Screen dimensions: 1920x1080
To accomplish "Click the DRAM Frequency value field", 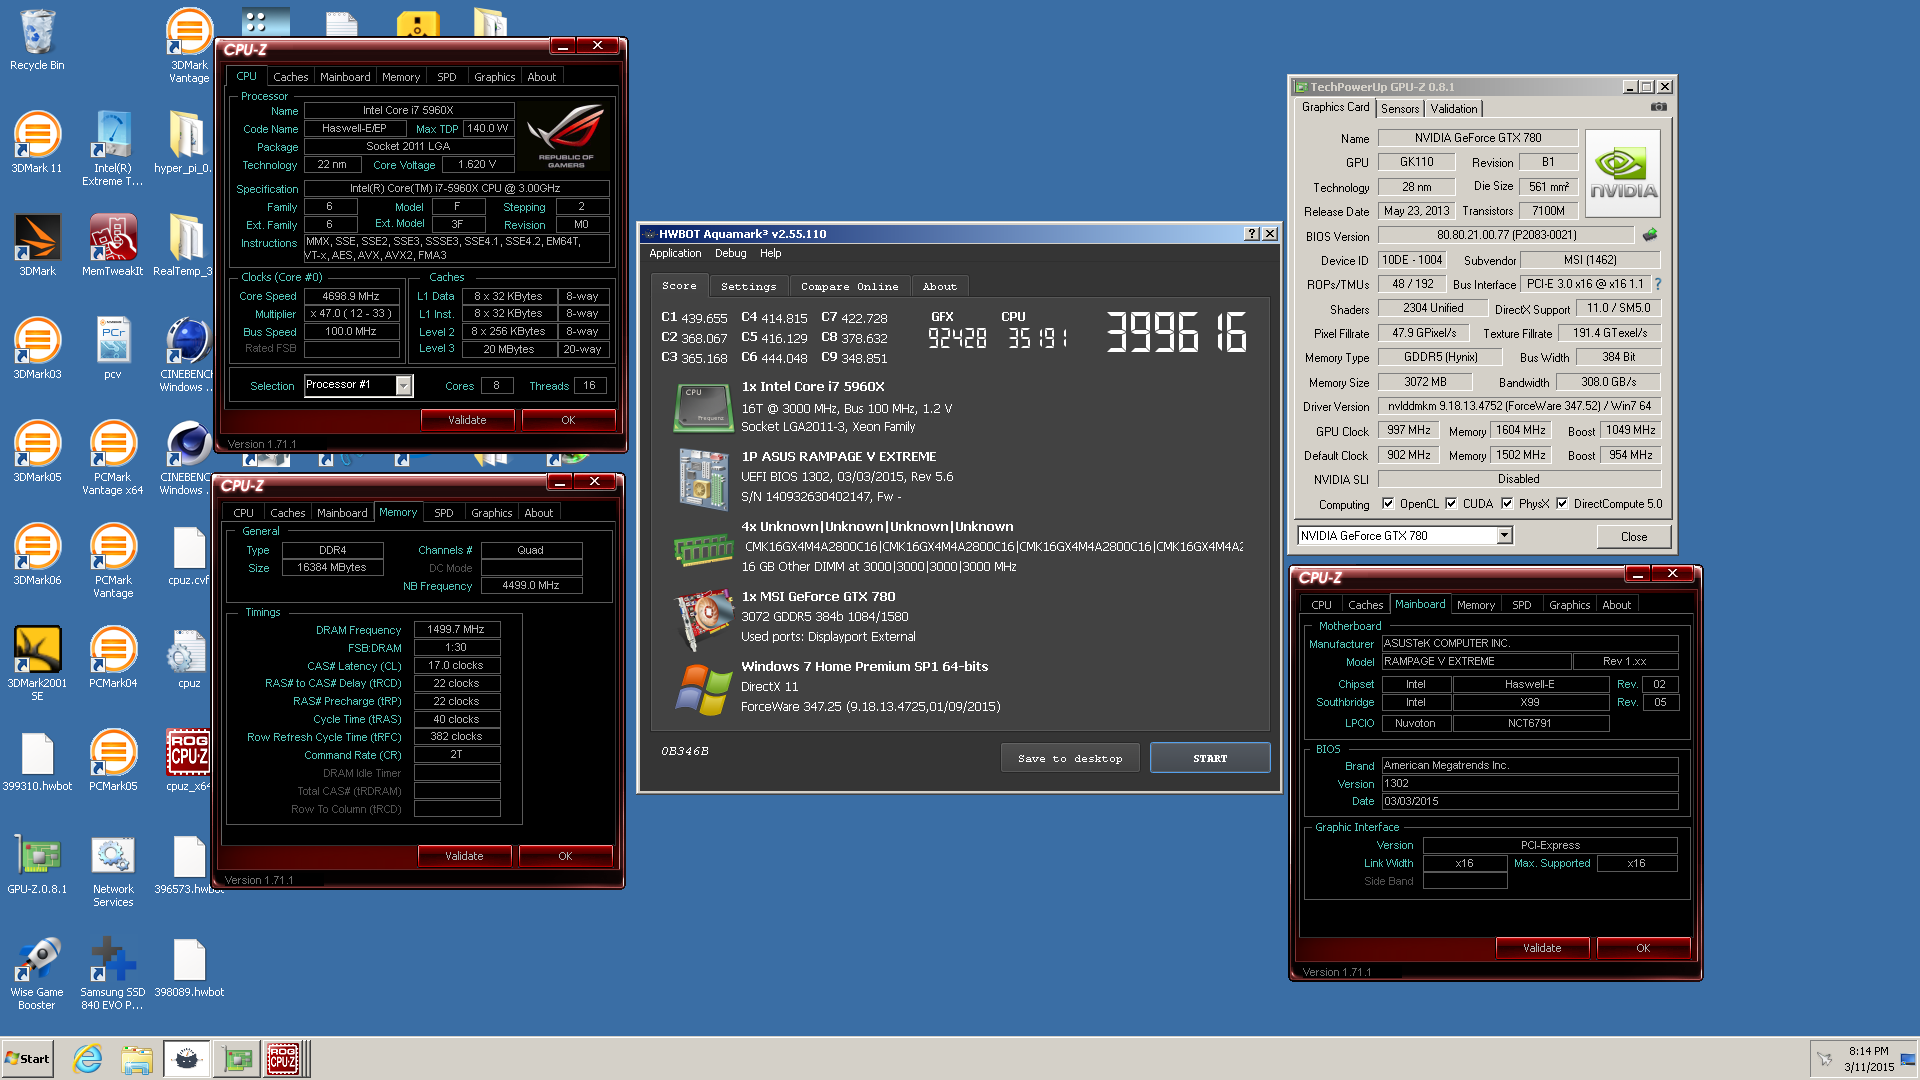I will click(x=456, y=630).
